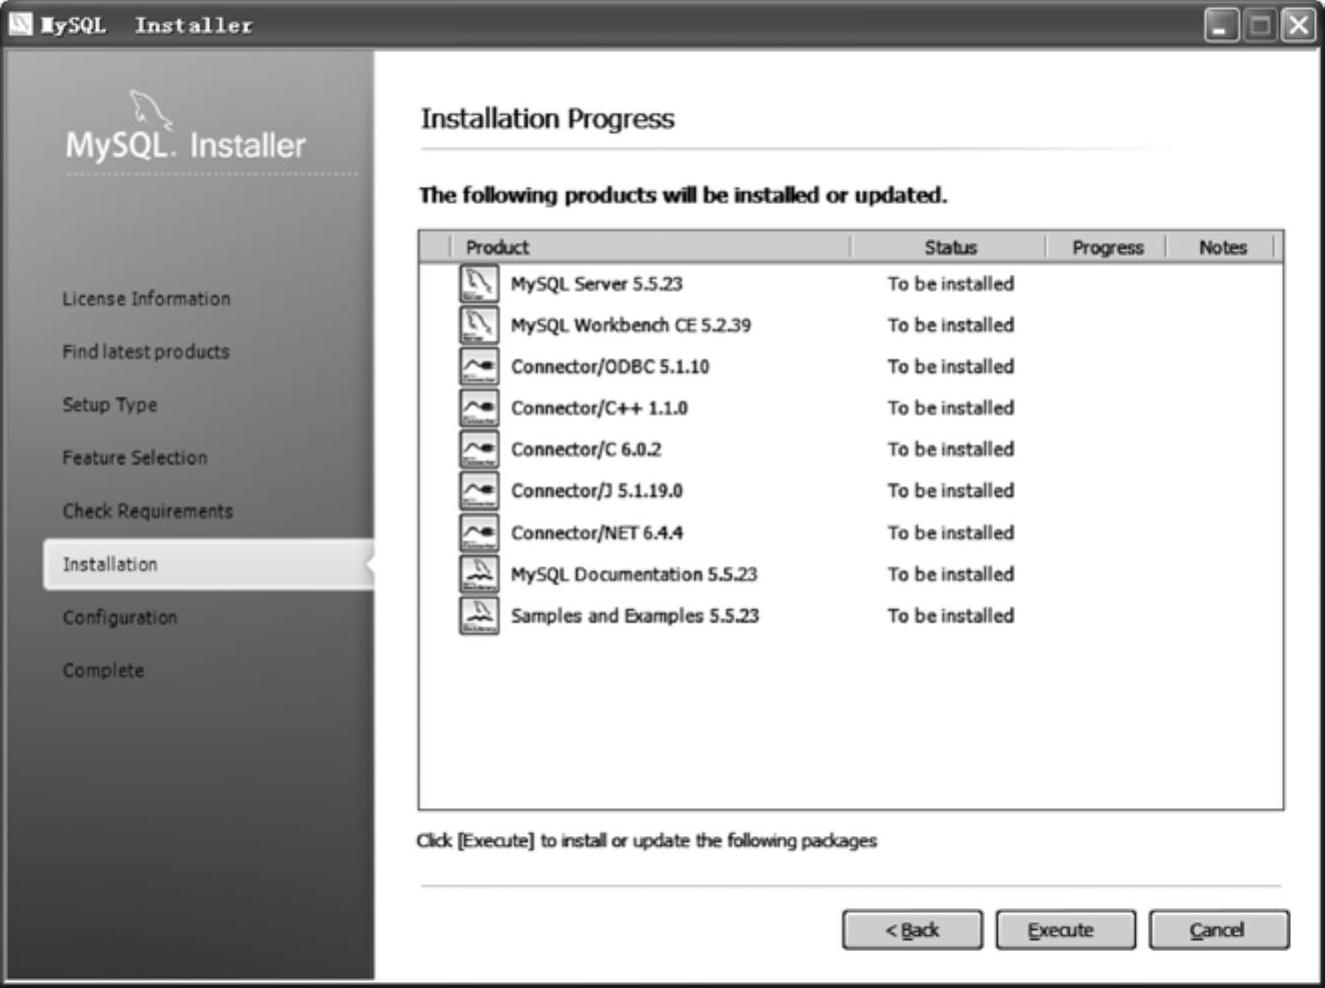The width and height of the screenshot is (1325, 988).
Task: Go to License Information step
Action: click(x=146, y=298)
